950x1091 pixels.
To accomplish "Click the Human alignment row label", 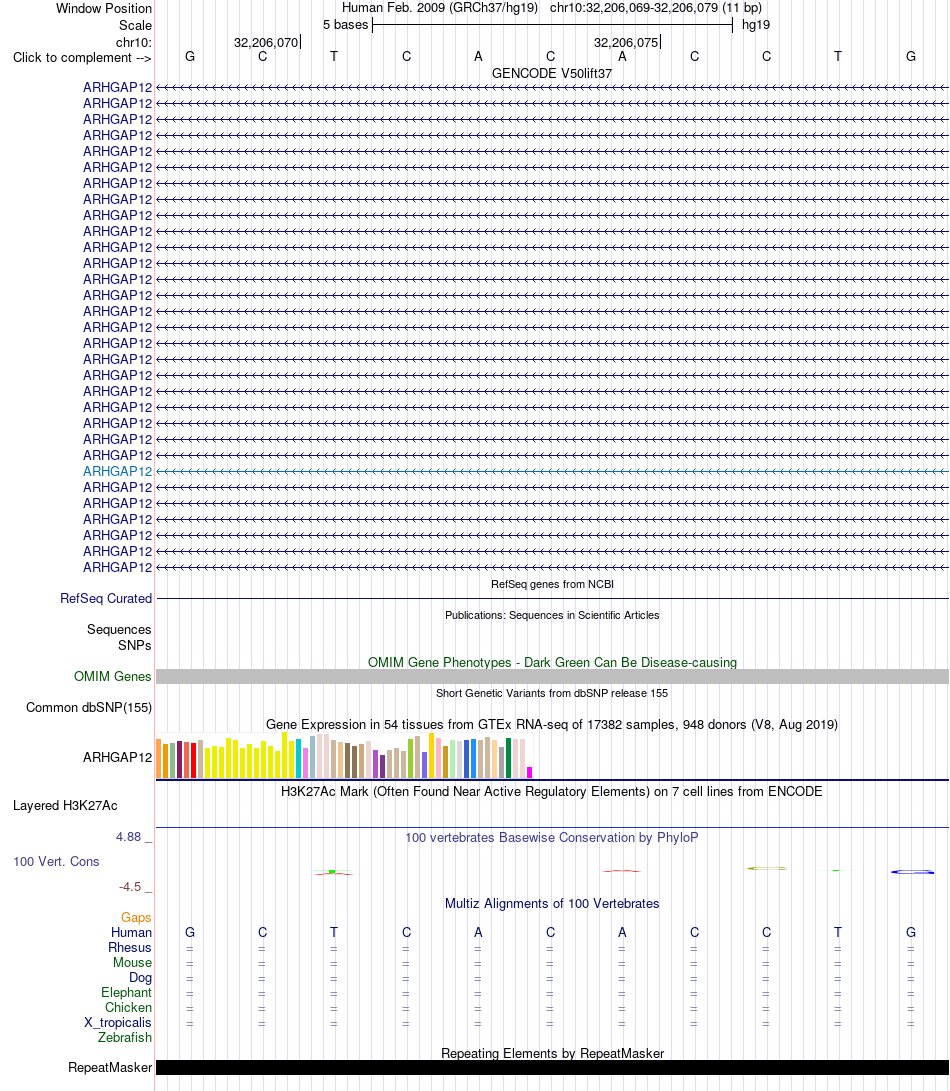I will (x=131, y=932).
